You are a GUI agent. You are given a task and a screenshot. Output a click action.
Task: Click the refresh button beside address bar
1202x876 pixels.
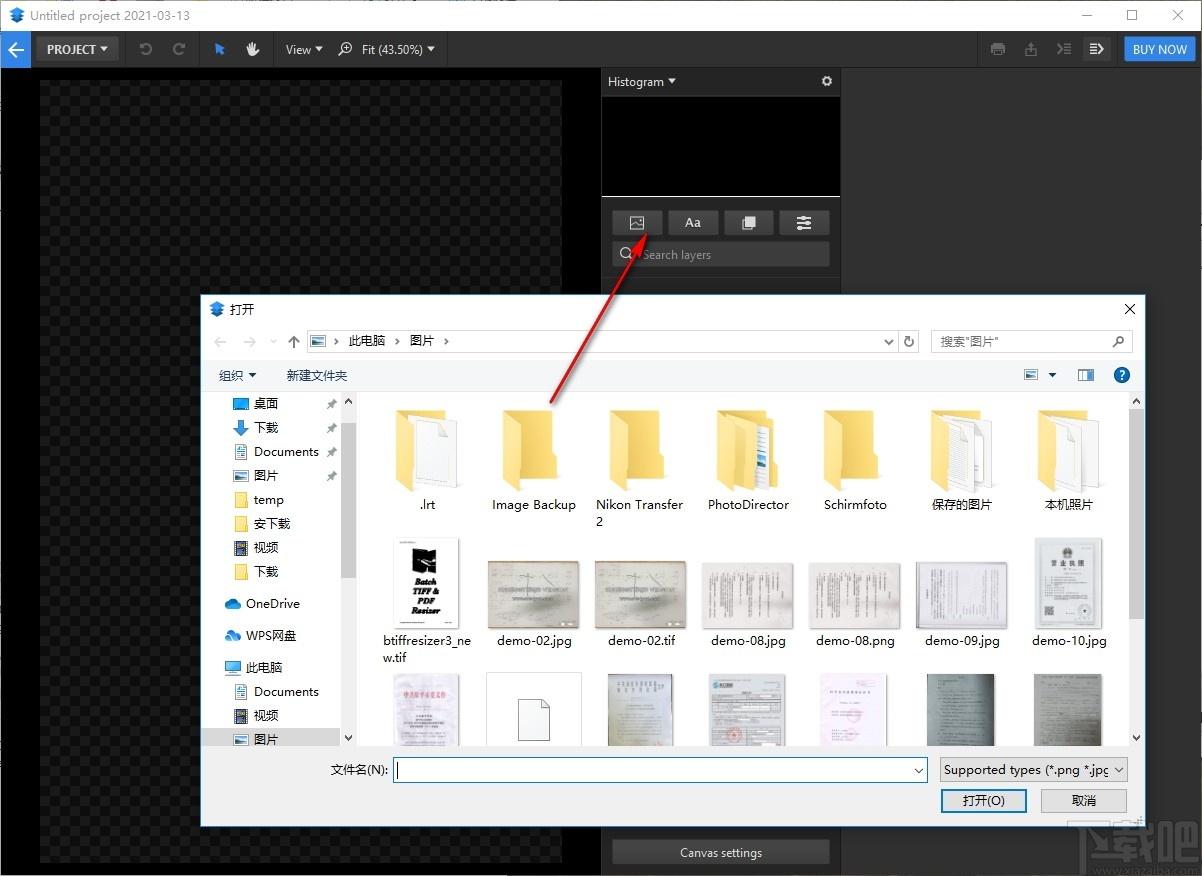[x=909, y=342]
